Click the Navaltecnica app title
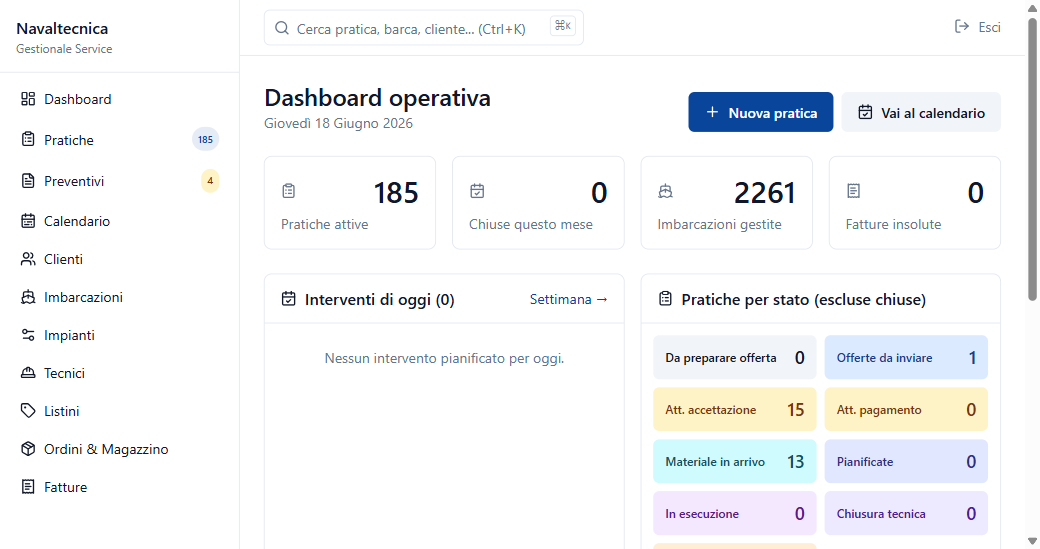The width and height of the screenshot is (1040, 549). tap(62, 29)
